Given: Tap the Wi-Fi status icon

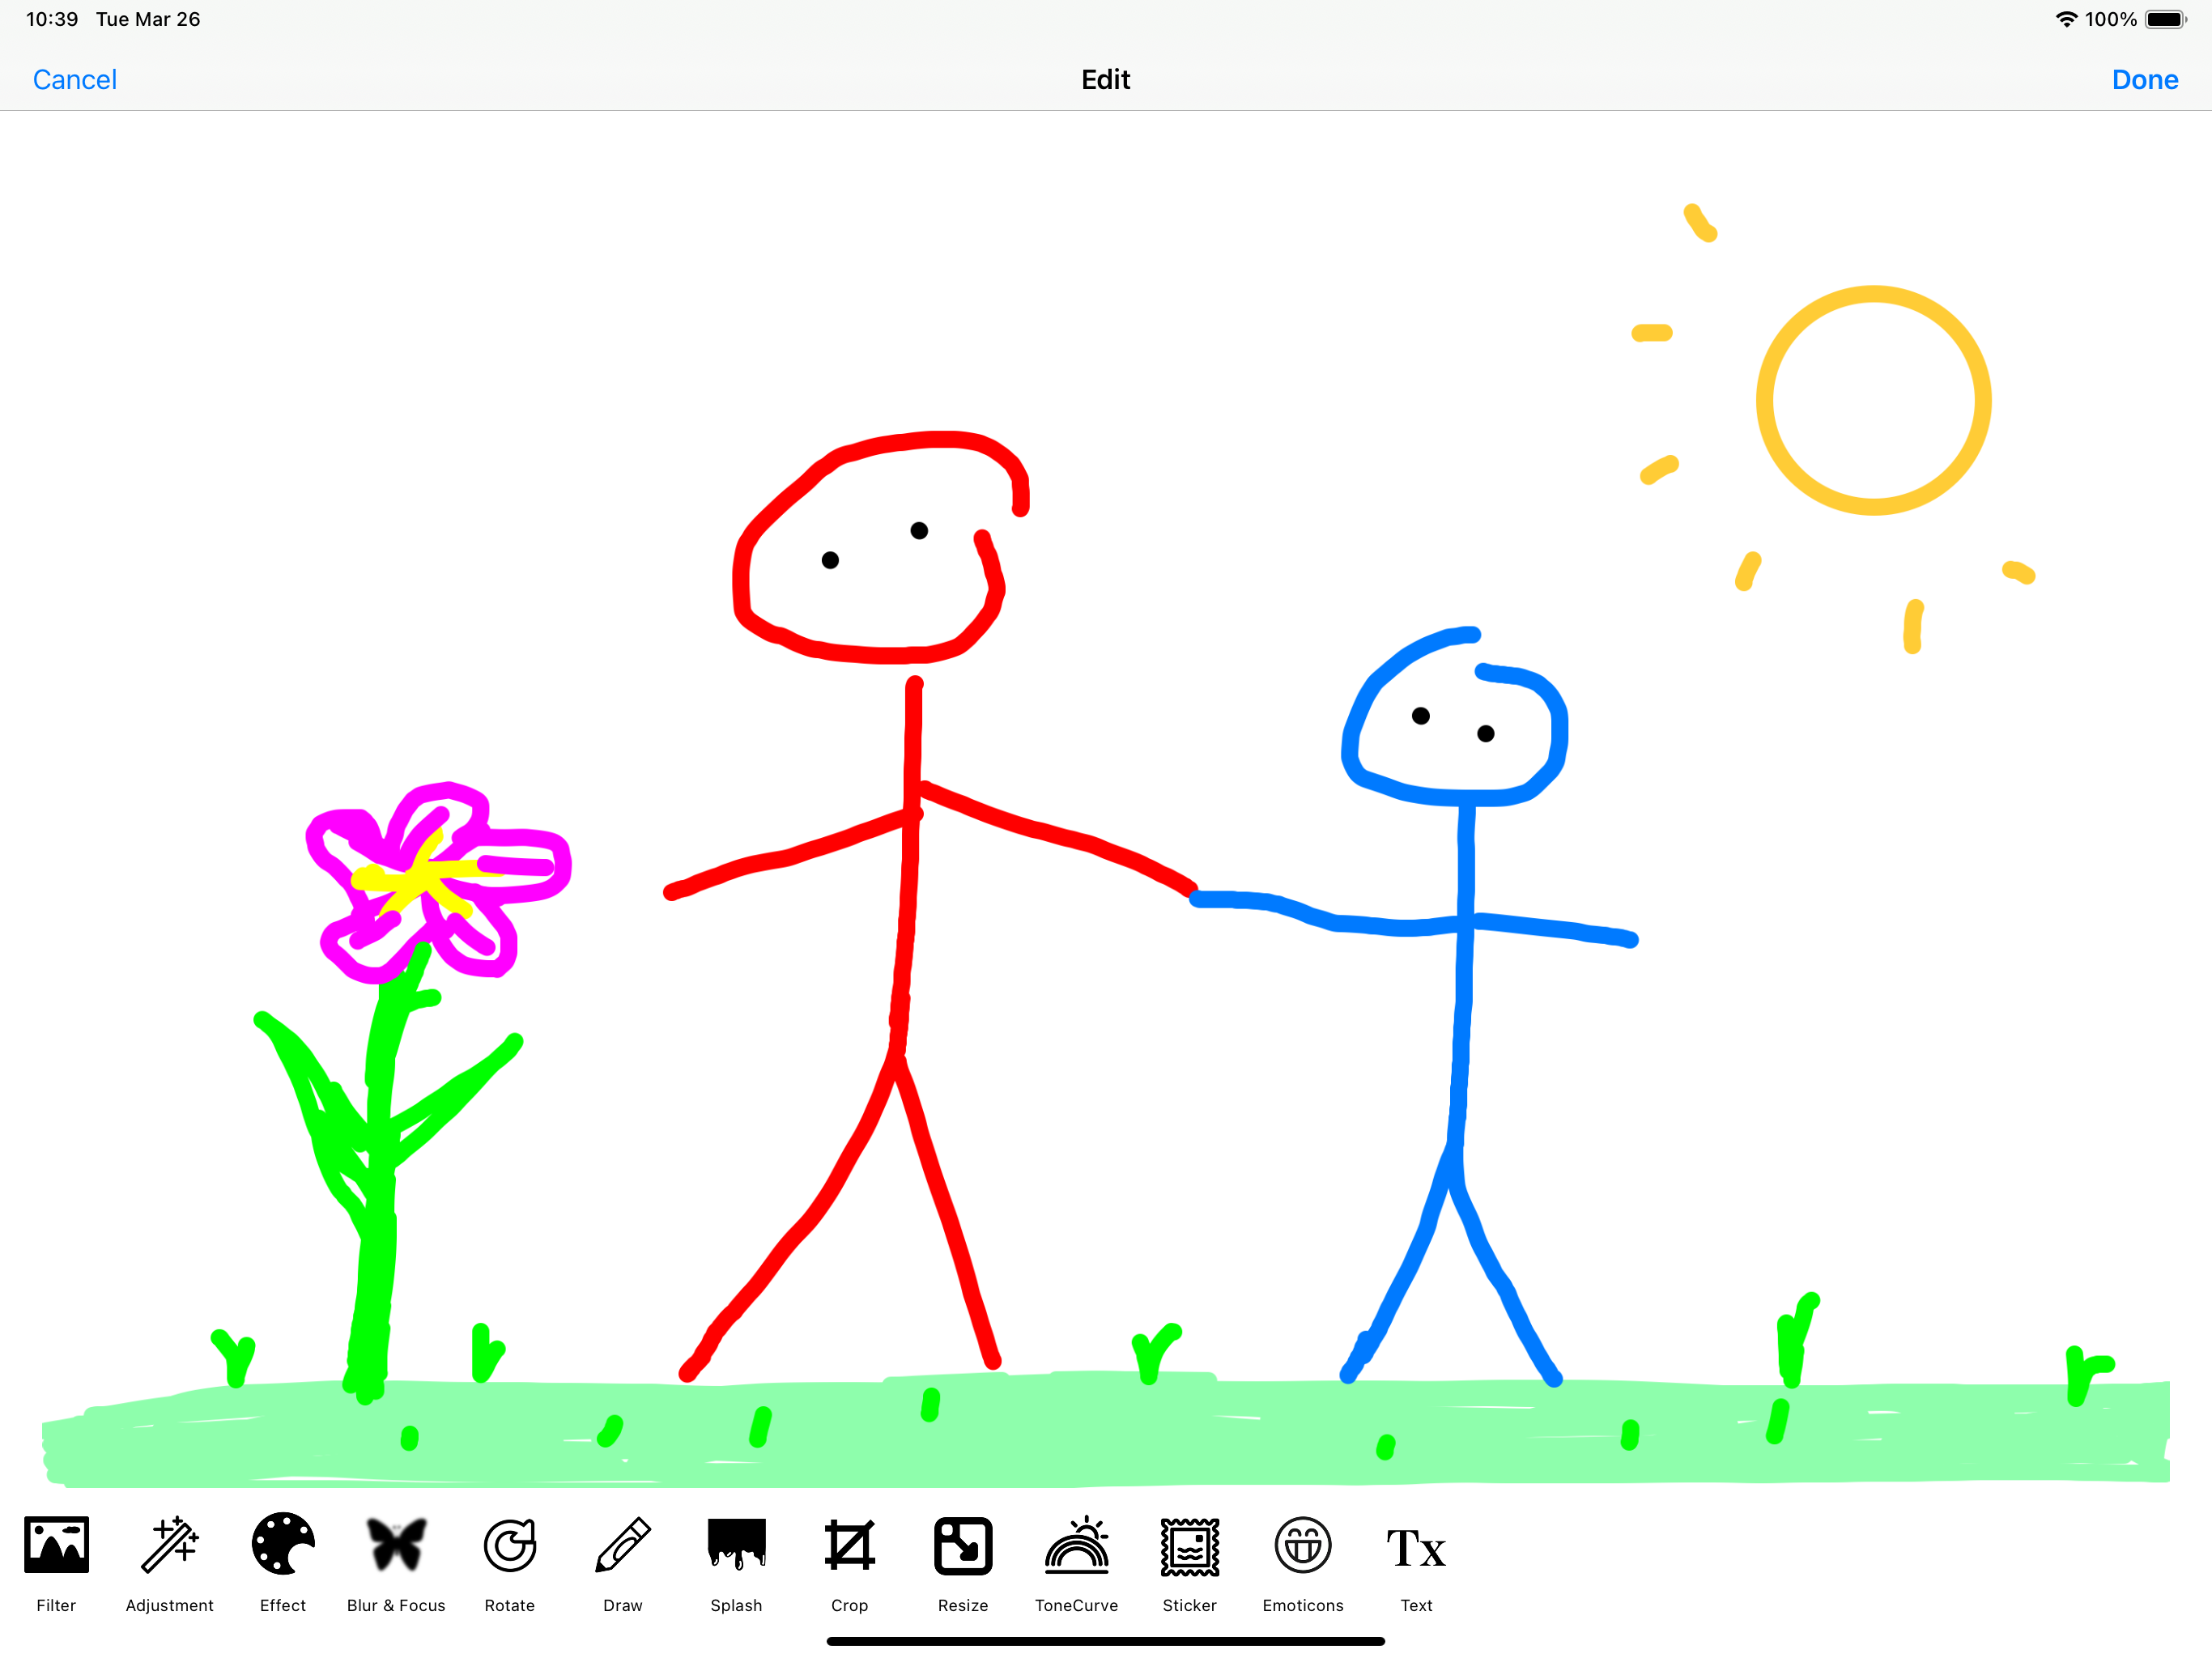Looking at the screenshot, I should click(x=2066, y=19).
